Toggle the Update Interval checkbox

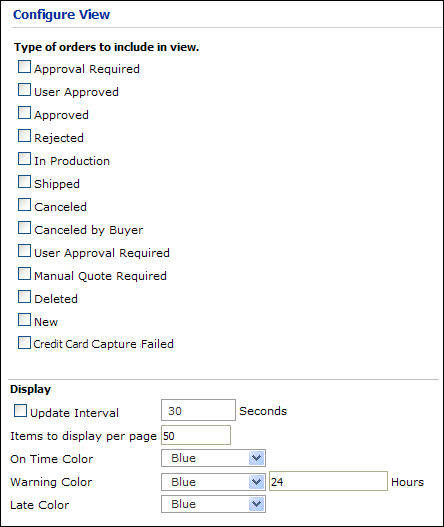20,411
